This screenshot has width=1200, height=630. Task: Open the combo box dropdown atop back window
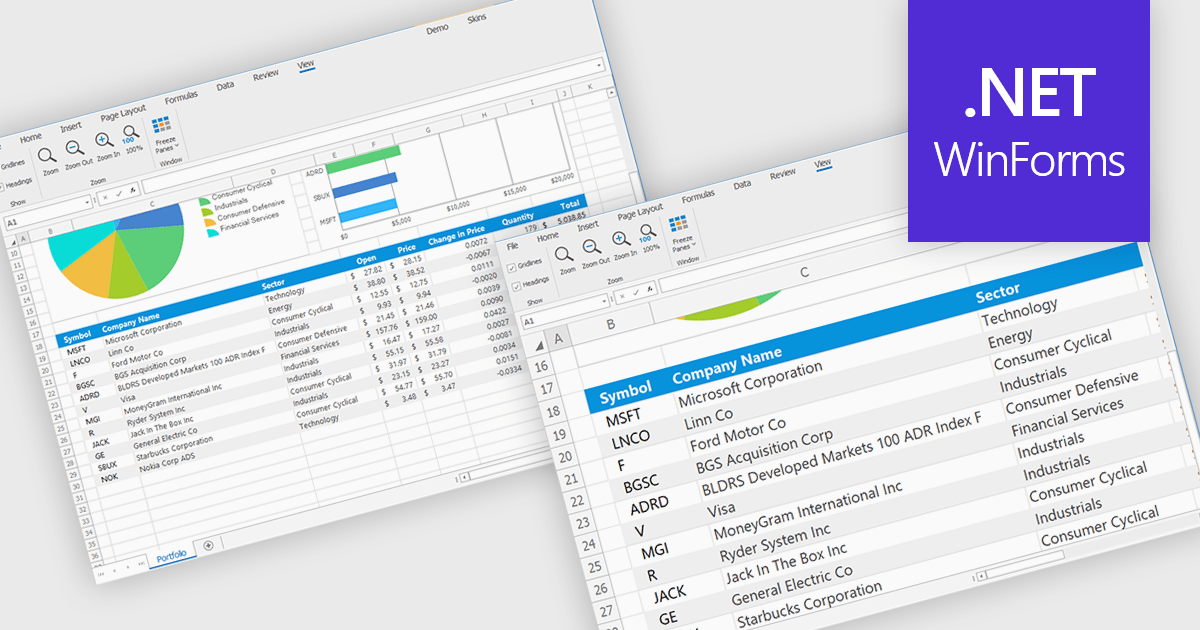pyautogui.click(x=598, y=64)
